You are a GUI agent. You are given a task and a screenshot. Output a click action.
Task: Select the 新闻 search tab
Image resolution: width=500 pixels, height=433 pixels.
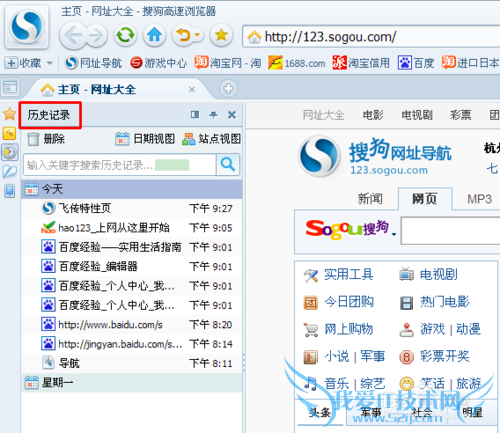[370, 199]
